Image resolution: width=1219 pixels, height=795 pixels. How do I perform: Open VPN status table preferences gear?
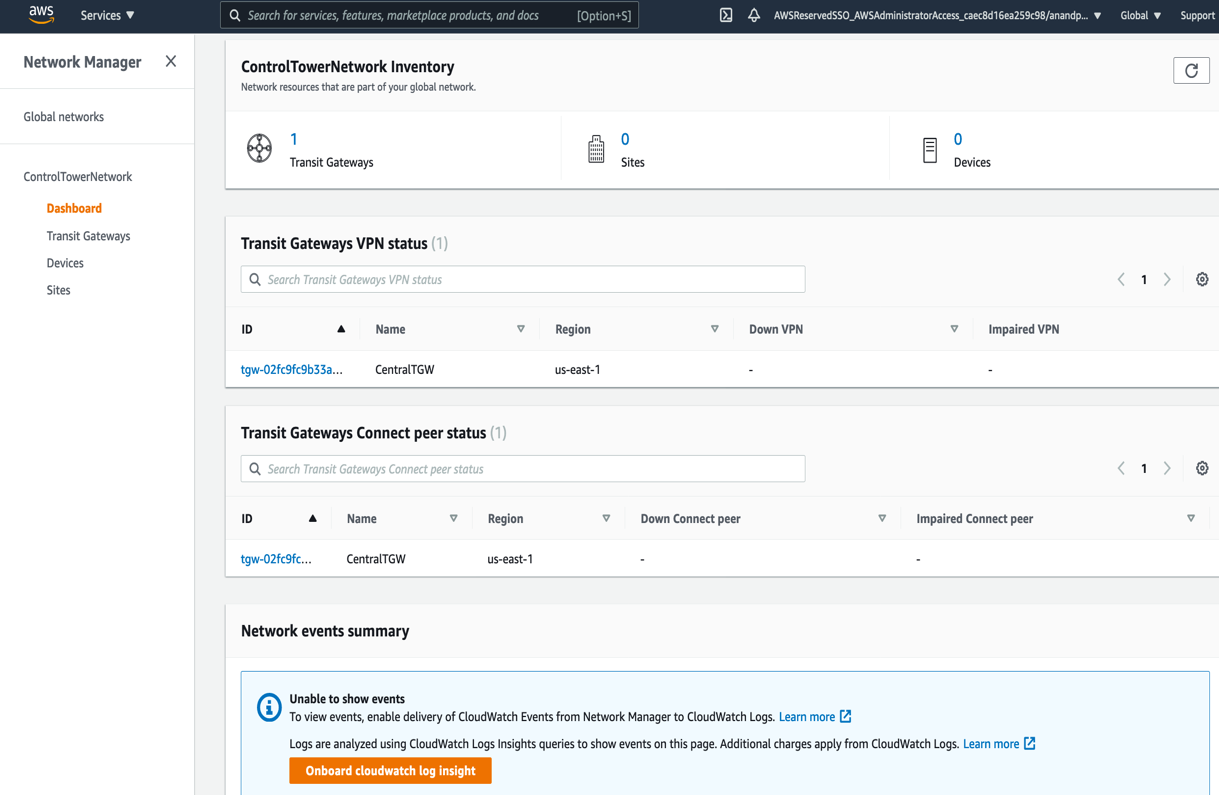pos(1201,279)
